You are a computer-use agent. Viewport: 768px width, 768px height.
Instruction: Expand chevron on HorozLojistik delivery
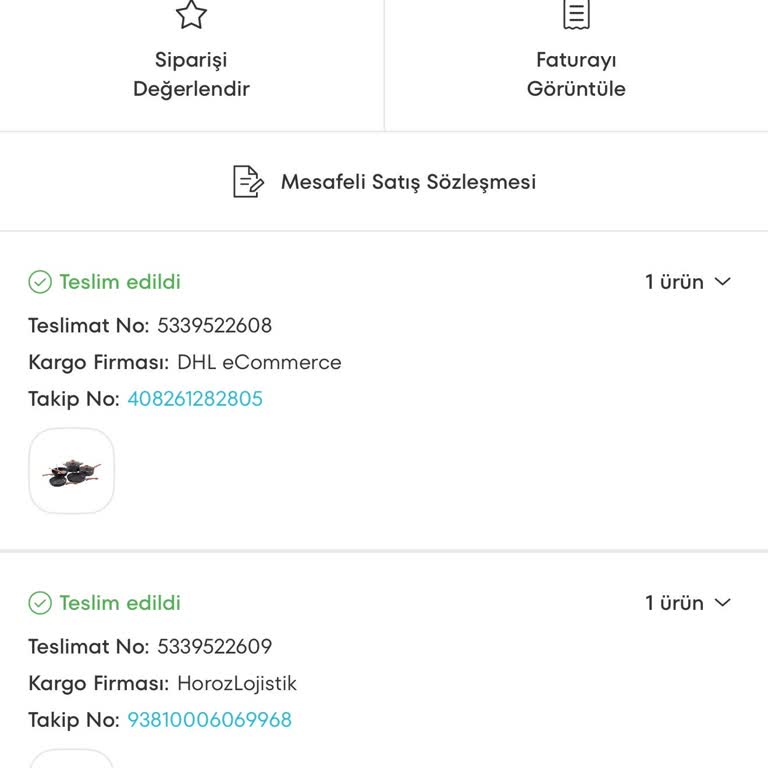(x=723, y=603)
